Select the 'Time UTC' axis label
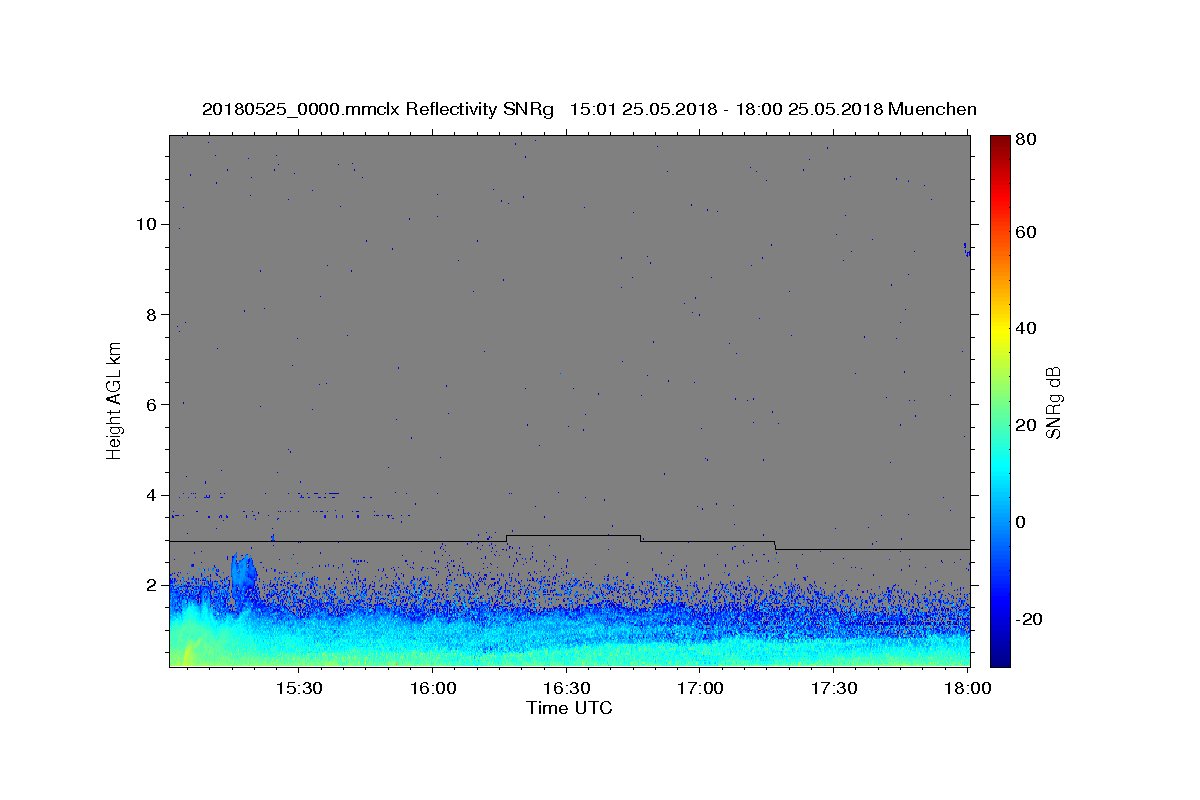1200x800 pixels. 569,708
